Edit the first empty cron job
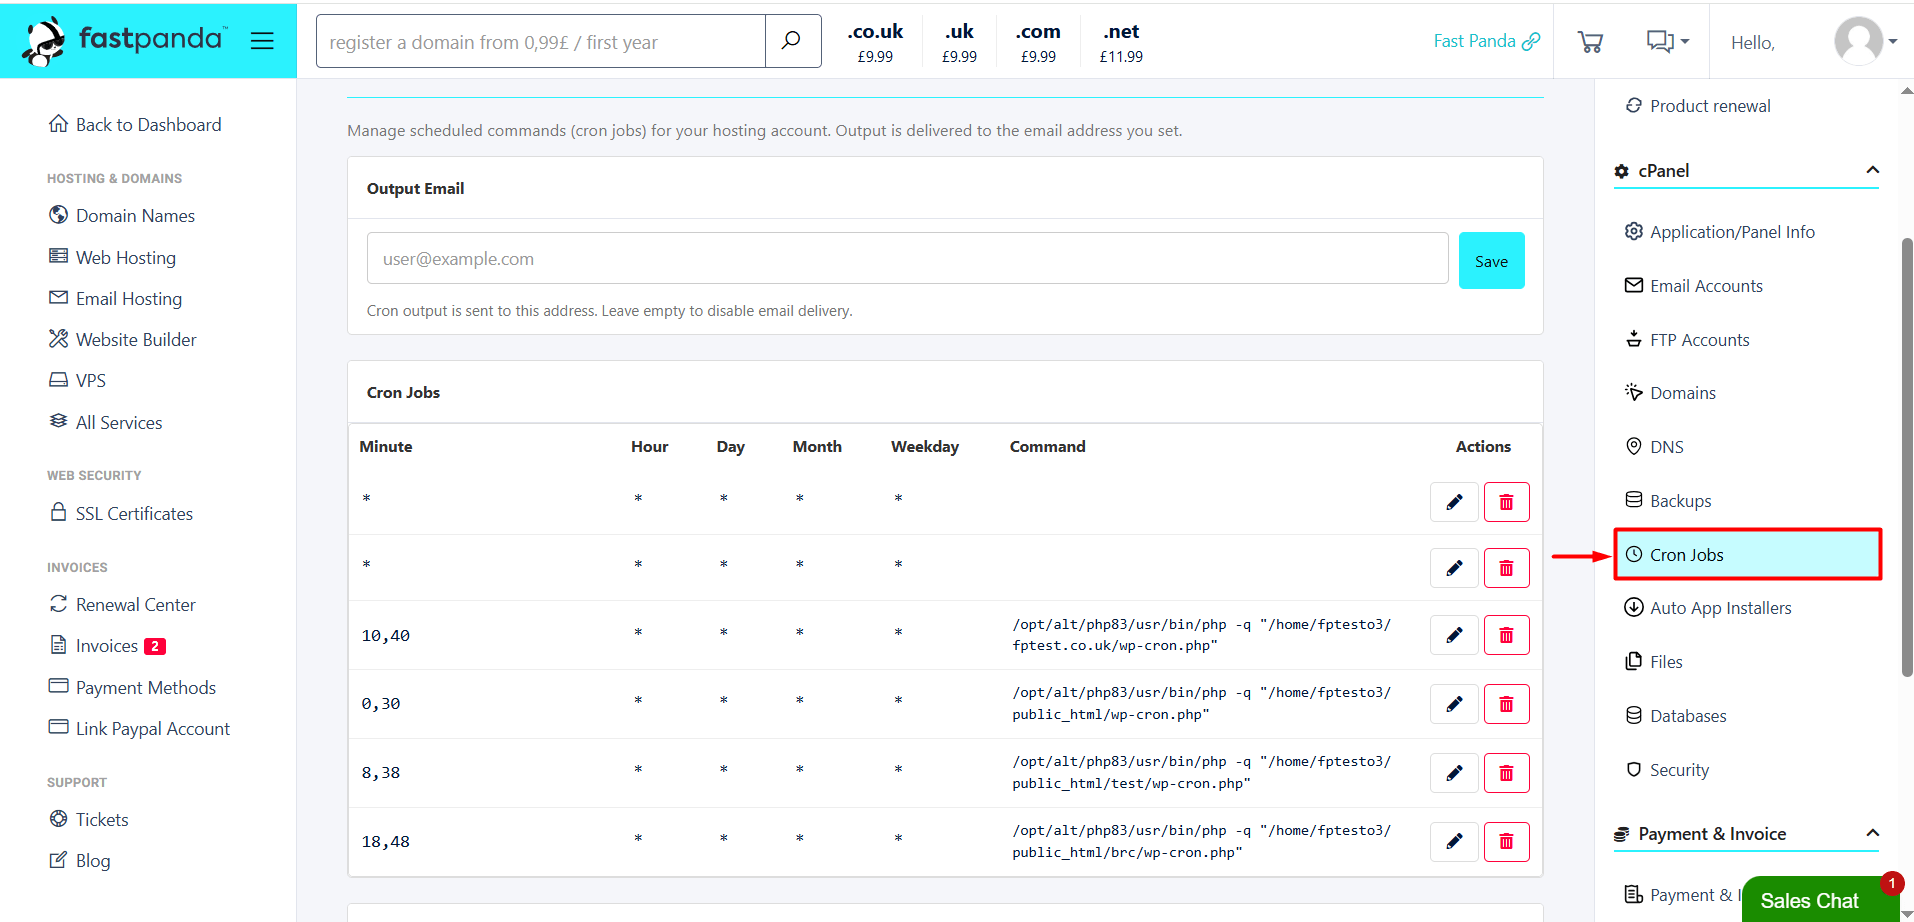The image size is (1914, 922). (1454, 501)
